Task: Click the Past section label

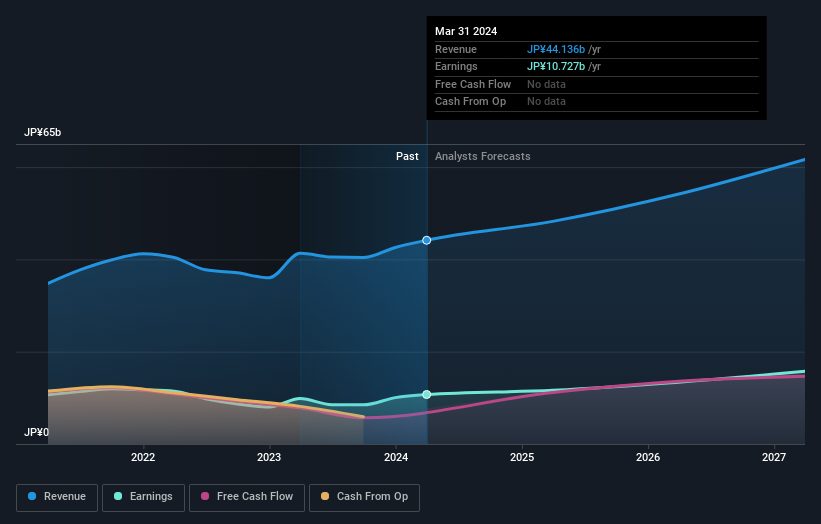Action: click(407, 156)
